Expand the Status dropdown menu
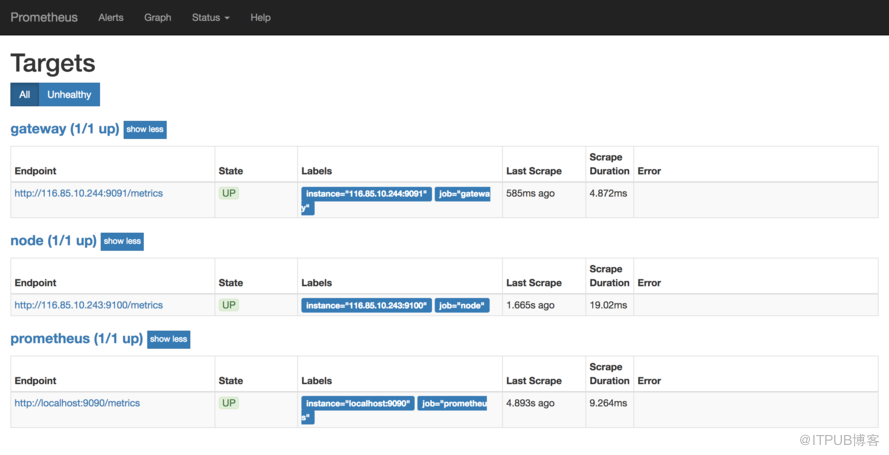 pyautogui.click(x=210, y=18)
